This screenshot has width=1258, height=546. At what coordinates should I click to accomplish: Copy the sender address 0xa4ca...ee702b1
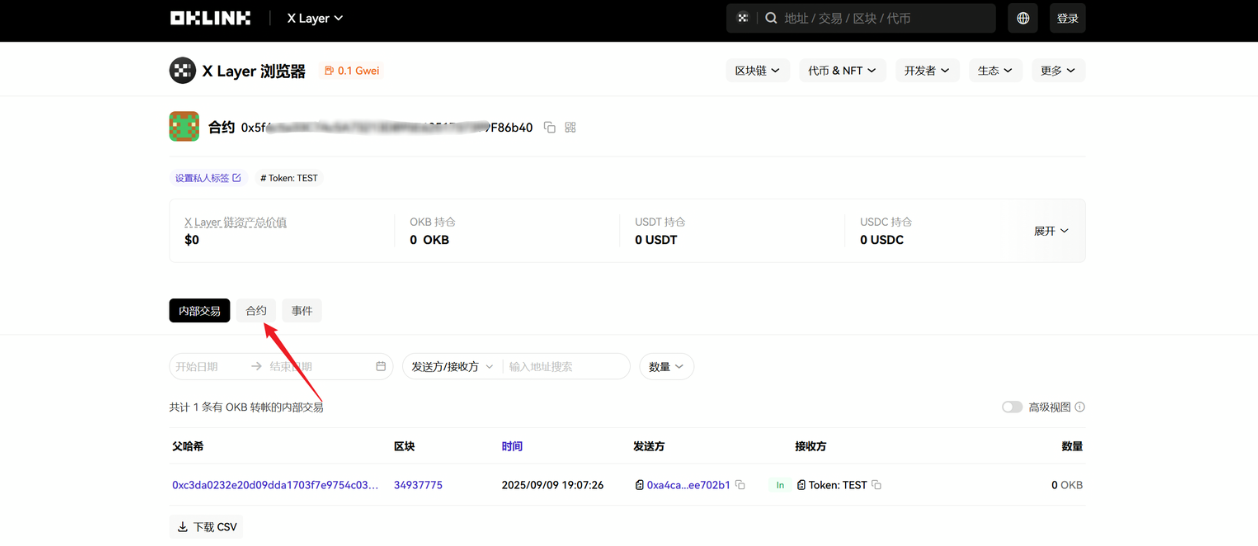click(740, 485)
